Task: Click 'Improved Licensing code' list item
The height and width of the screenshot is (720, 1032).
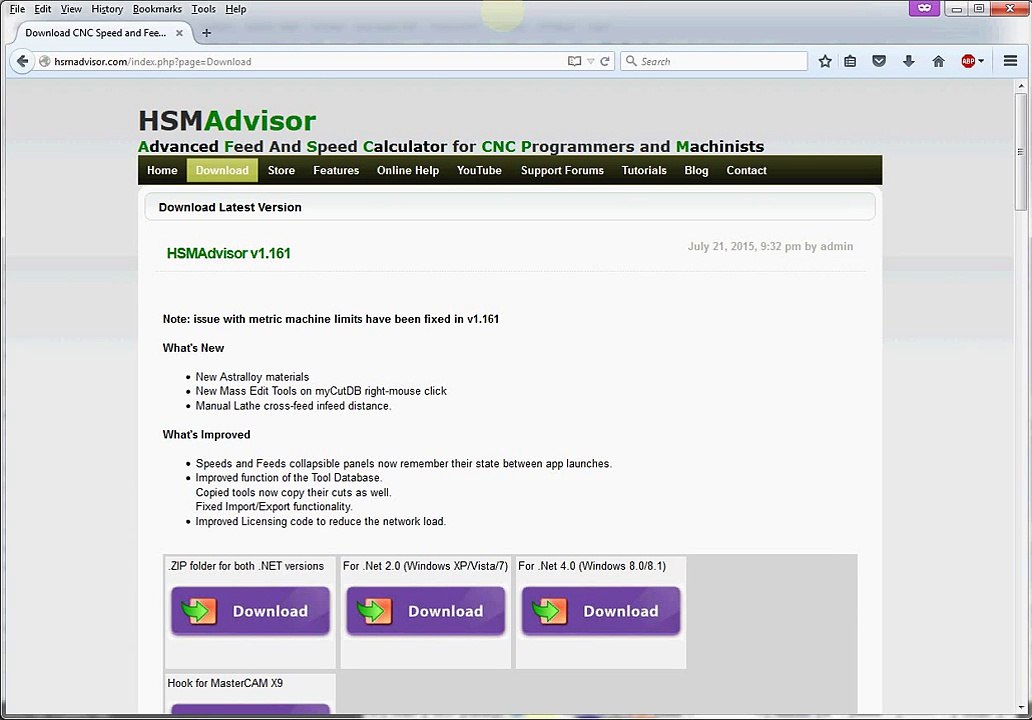Action: click(x=321, y=522)
